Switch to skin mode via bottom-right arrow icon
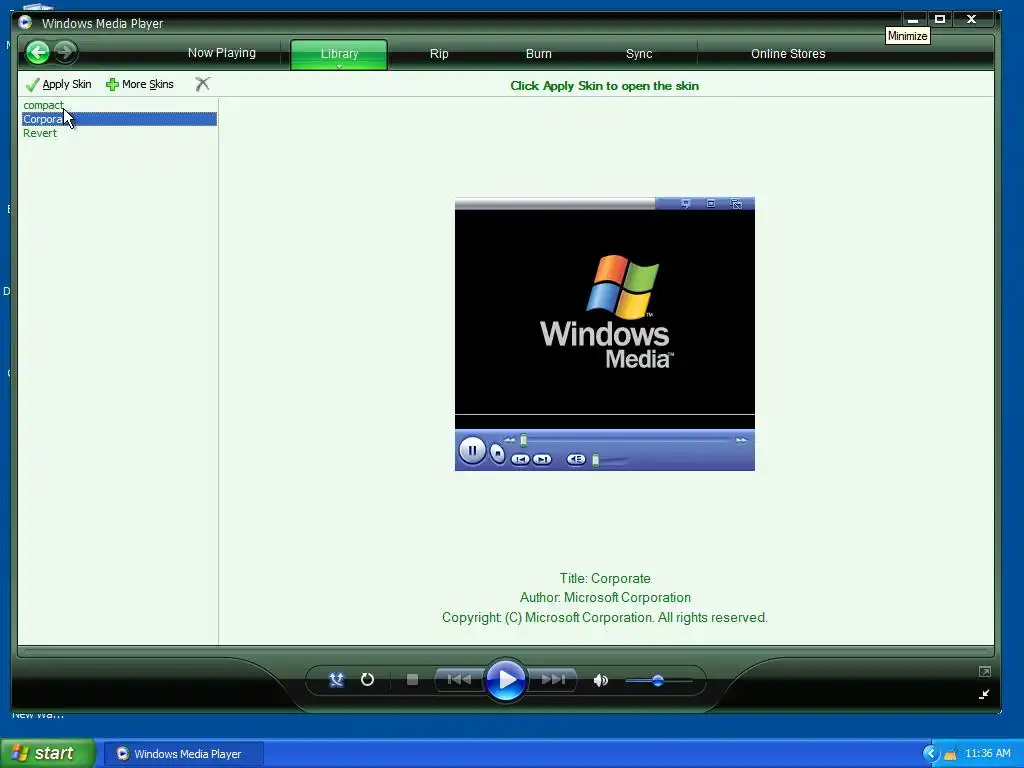The image size is (1024, 768). click(984, 694)
